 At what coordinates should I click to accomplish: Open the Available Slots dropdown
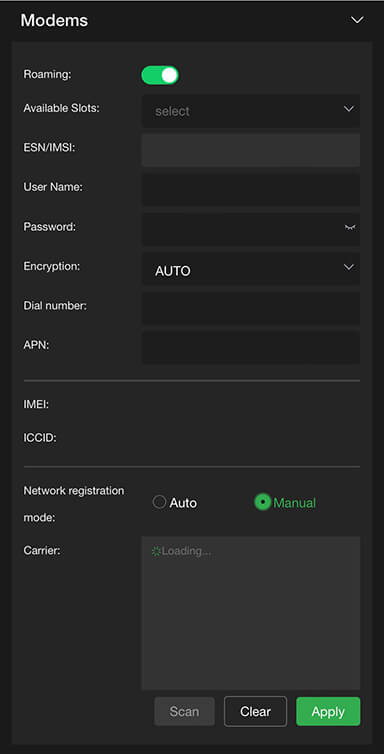coord(250,111)
